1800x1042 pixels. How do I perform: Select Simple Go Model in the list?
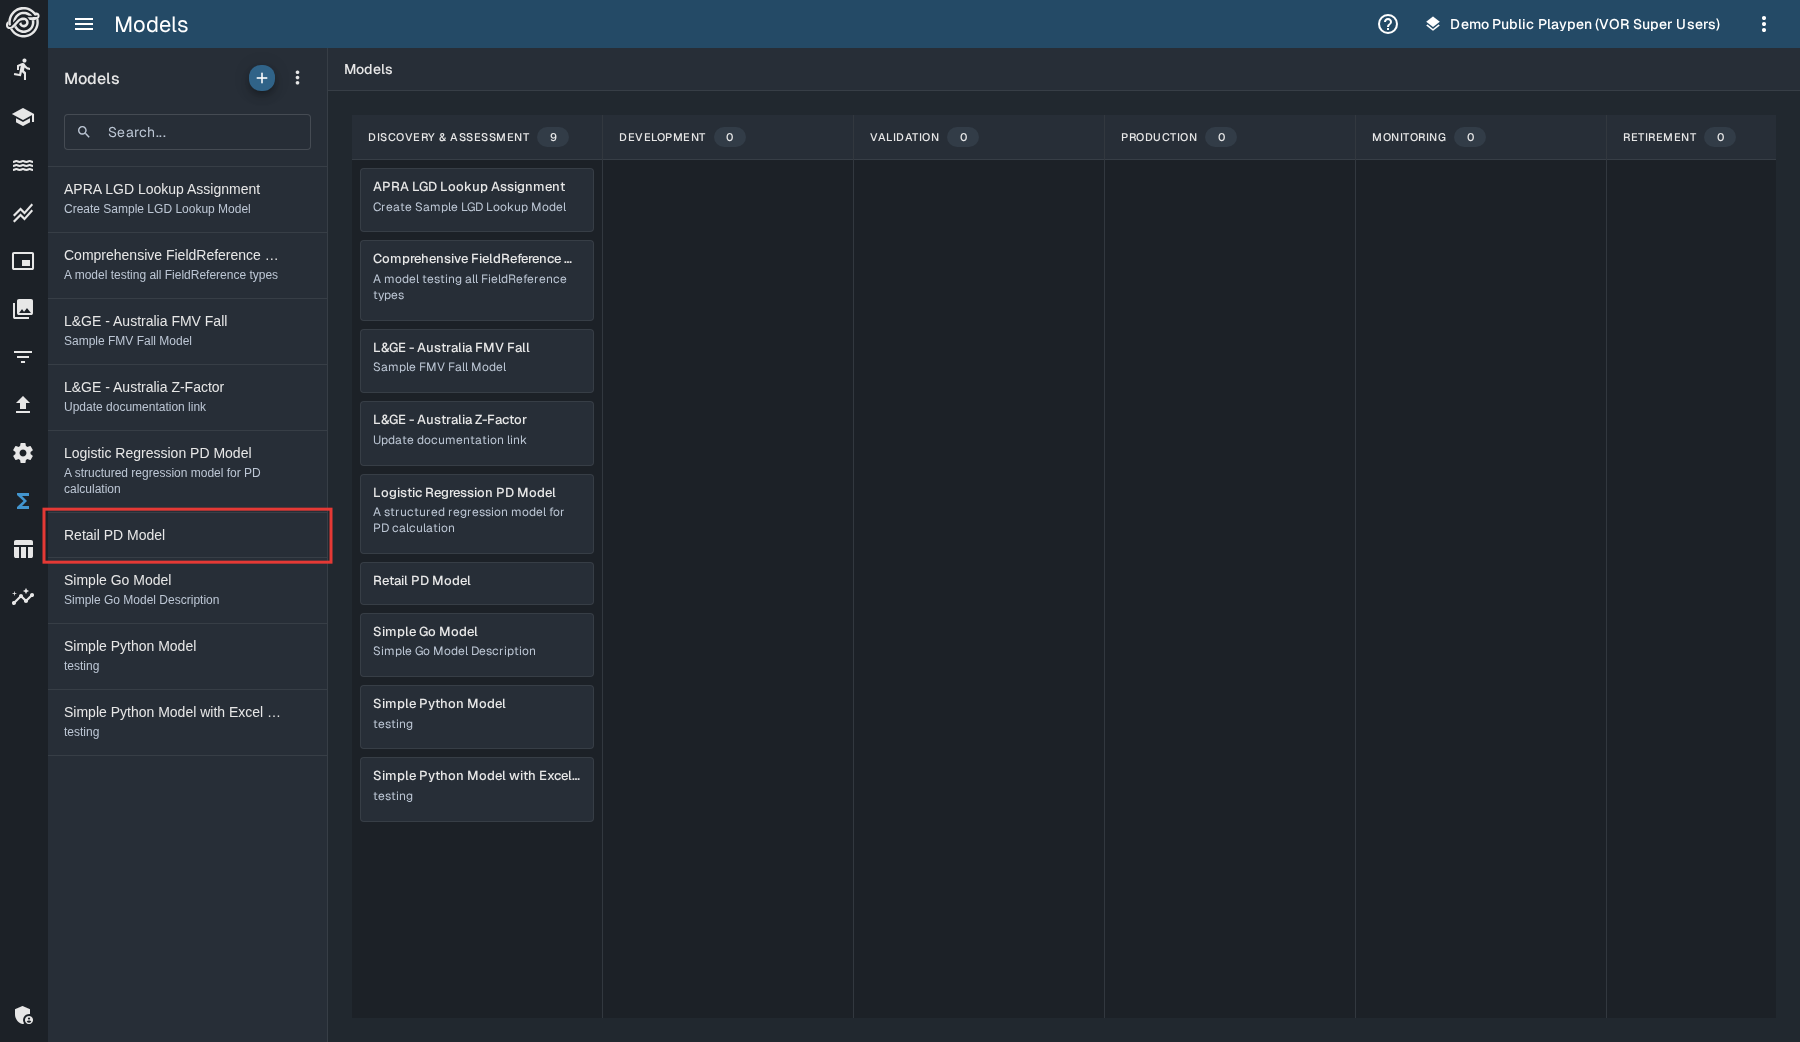click(187, 589)
